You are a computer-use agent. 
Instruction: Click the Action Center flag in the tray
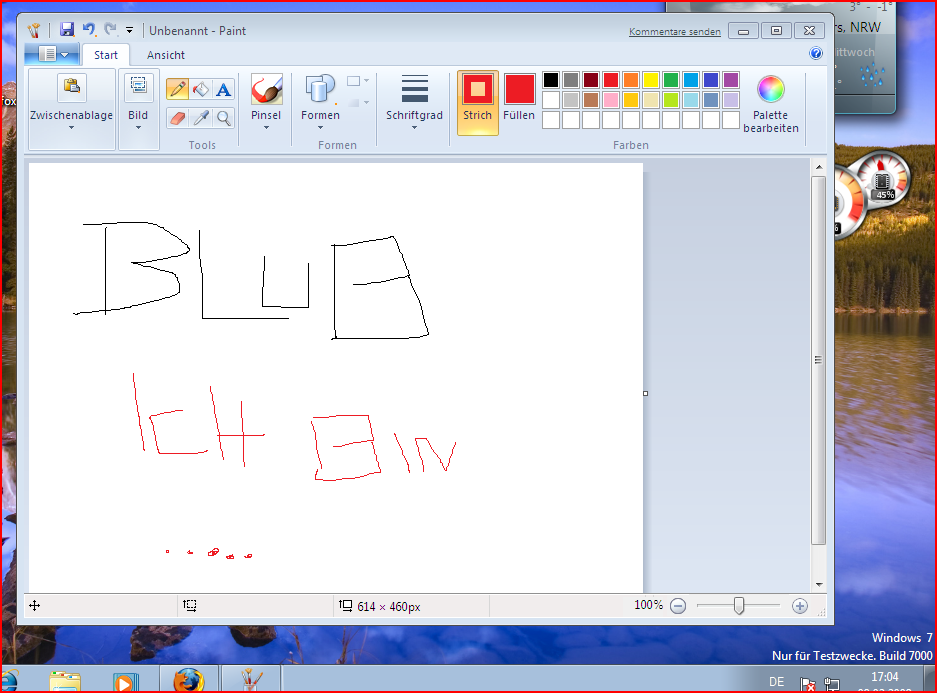click(807, 684)
